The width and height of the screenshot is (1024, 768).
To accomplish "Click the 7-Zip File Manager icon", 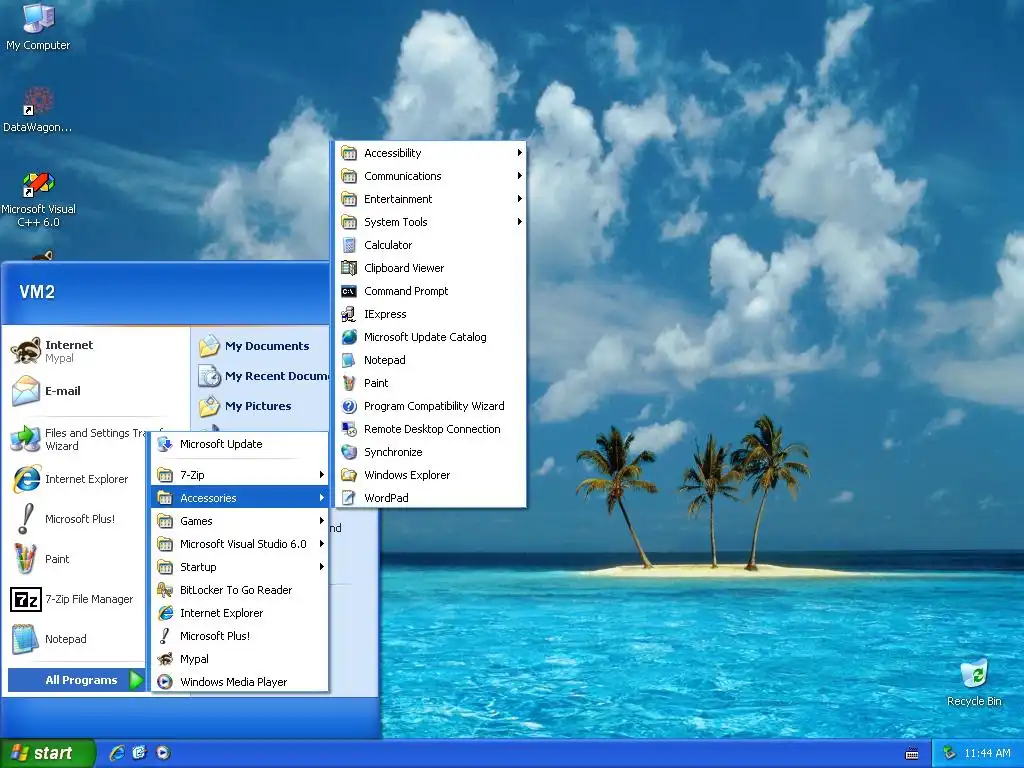I will pyautogui.click(x=25, y=599).
